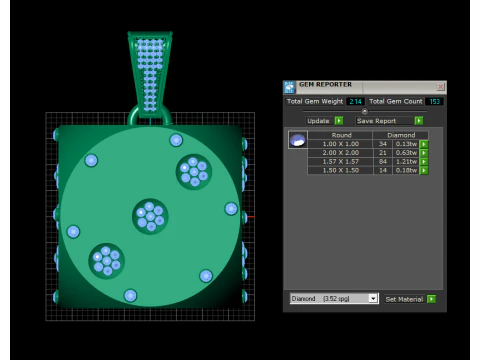The image size is (480, 360).
Task: Click green arrow on the 2.00 X 2.00 row
Action: 424,153
